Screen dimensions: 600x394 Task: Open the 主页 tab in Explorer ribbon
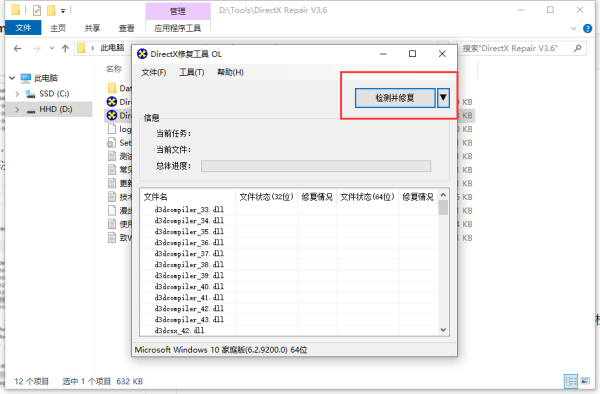58,28
